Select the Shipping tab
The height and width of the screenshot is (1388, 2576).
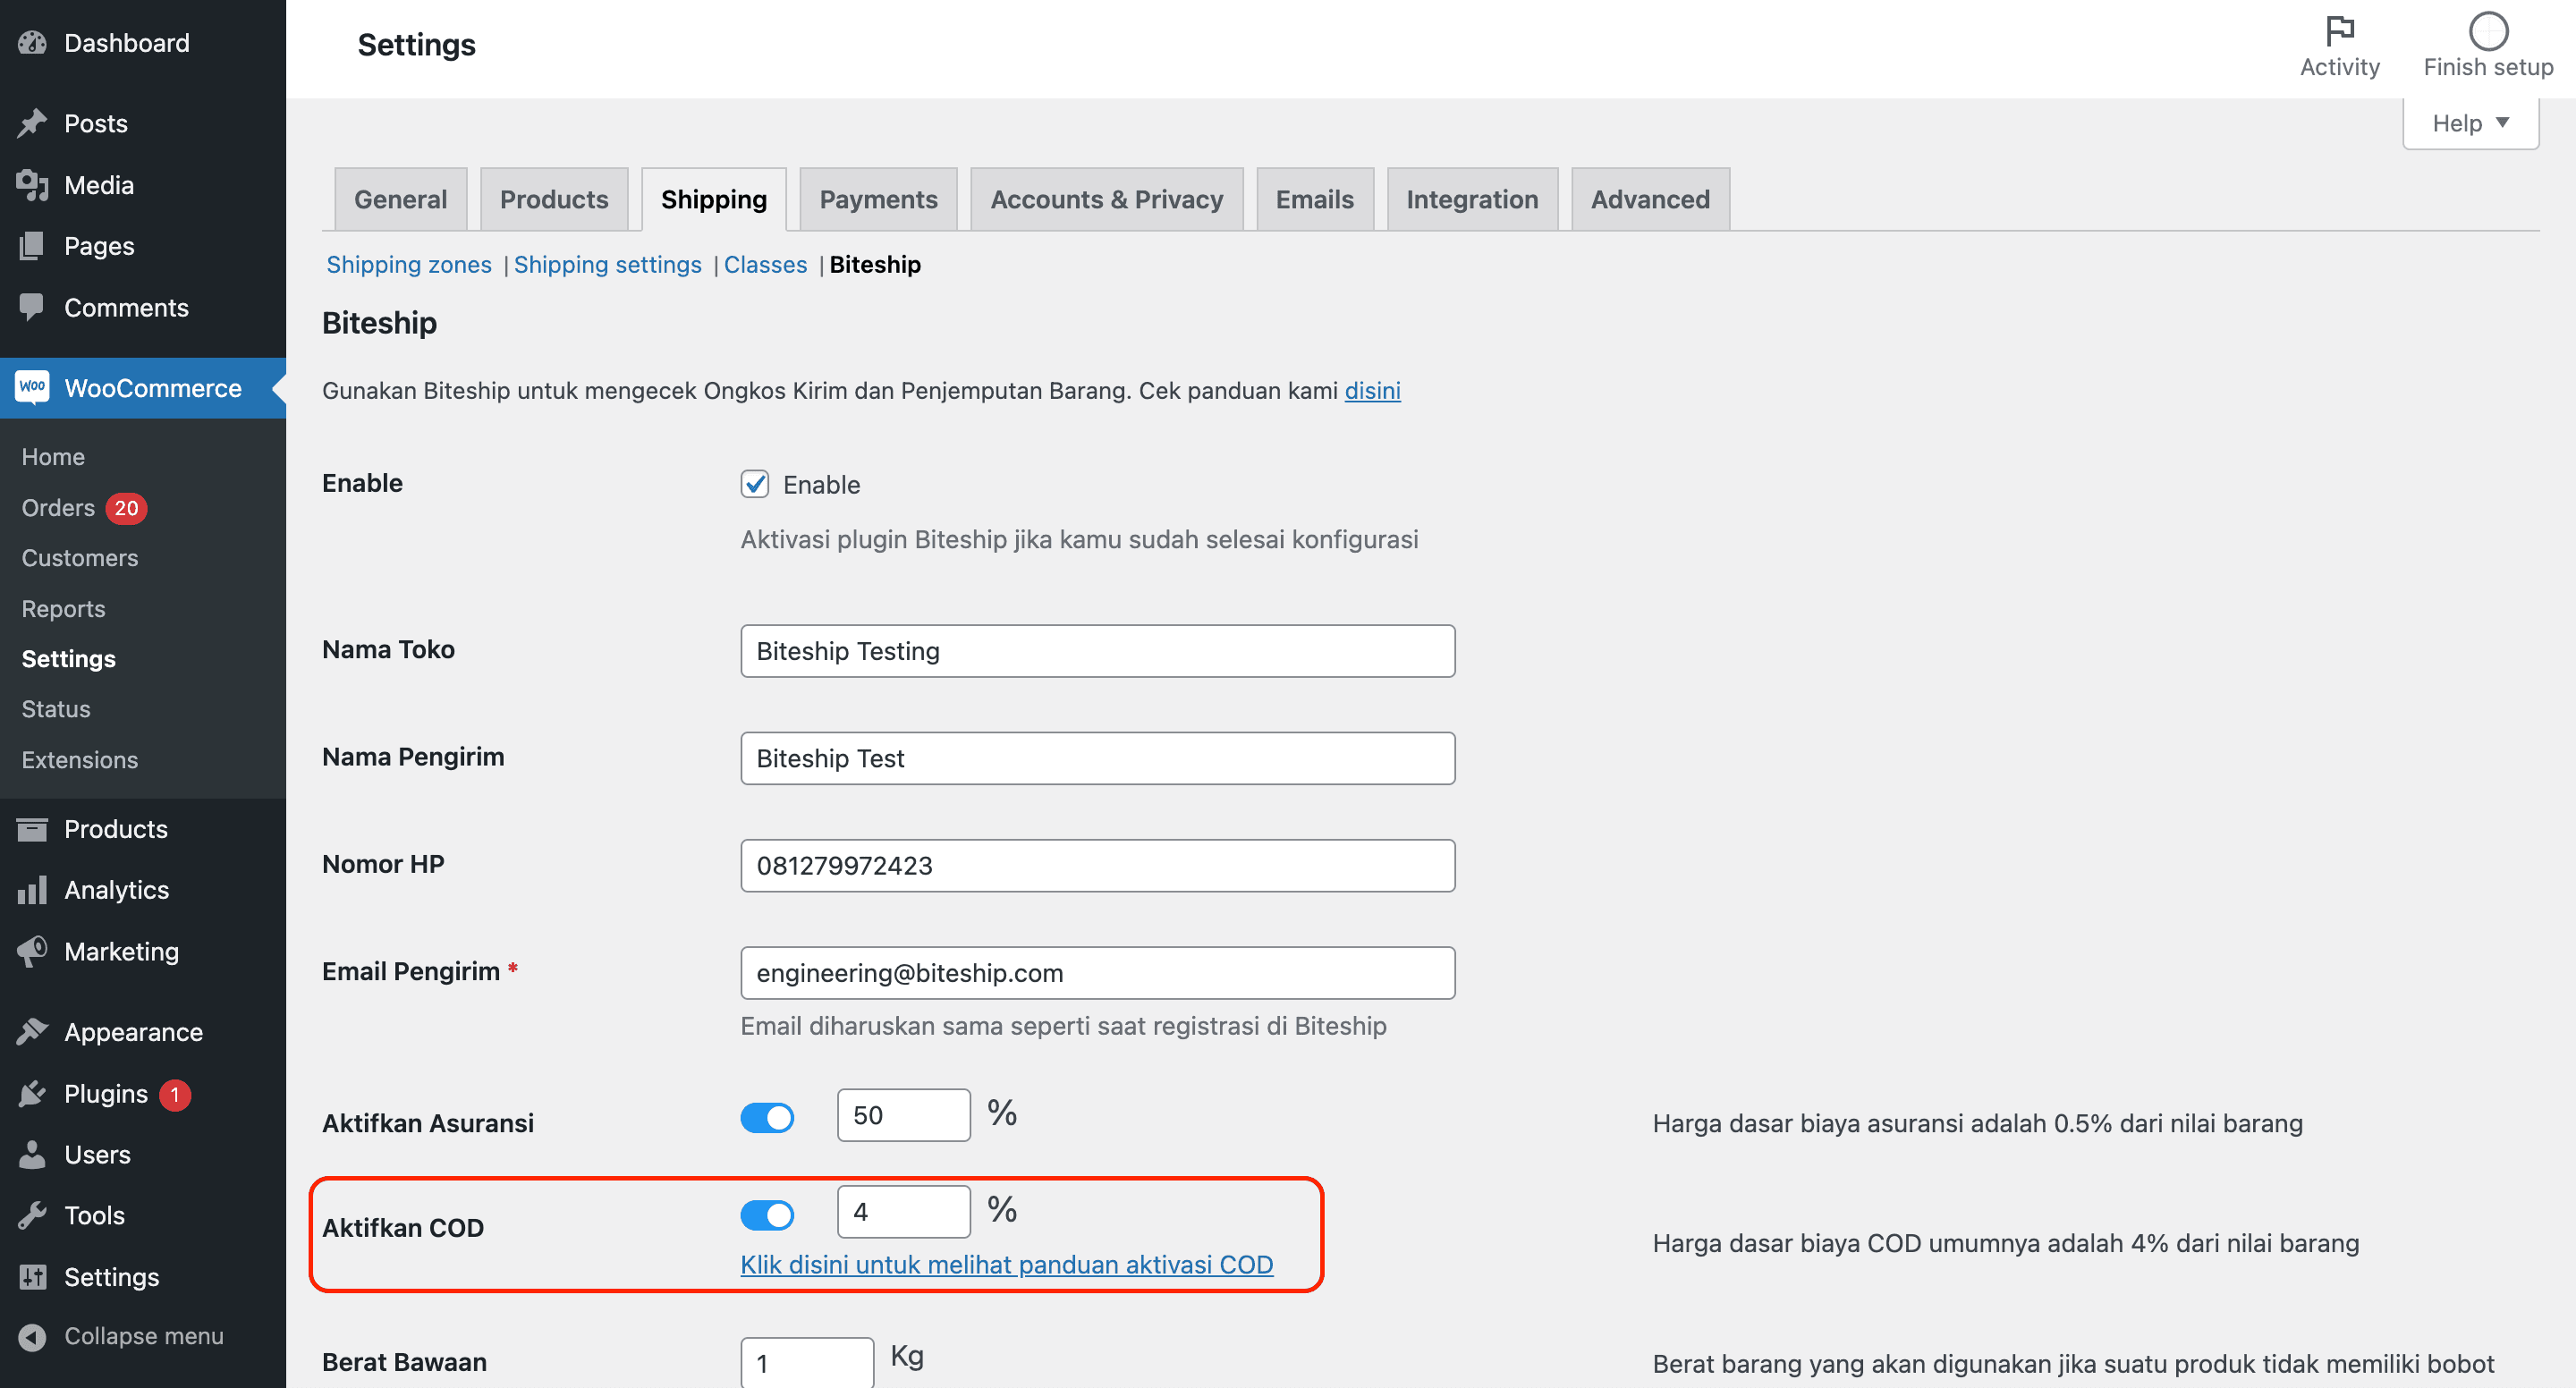(x=714, y=199)
